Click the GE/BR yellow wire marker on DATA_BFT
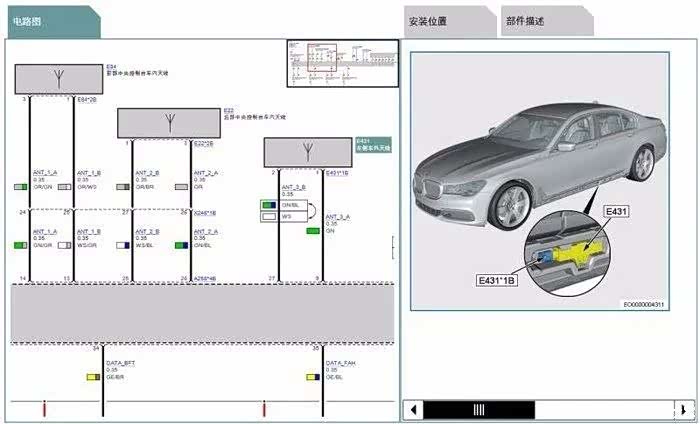This screenshot has width=700, height=424. (91, 377)
